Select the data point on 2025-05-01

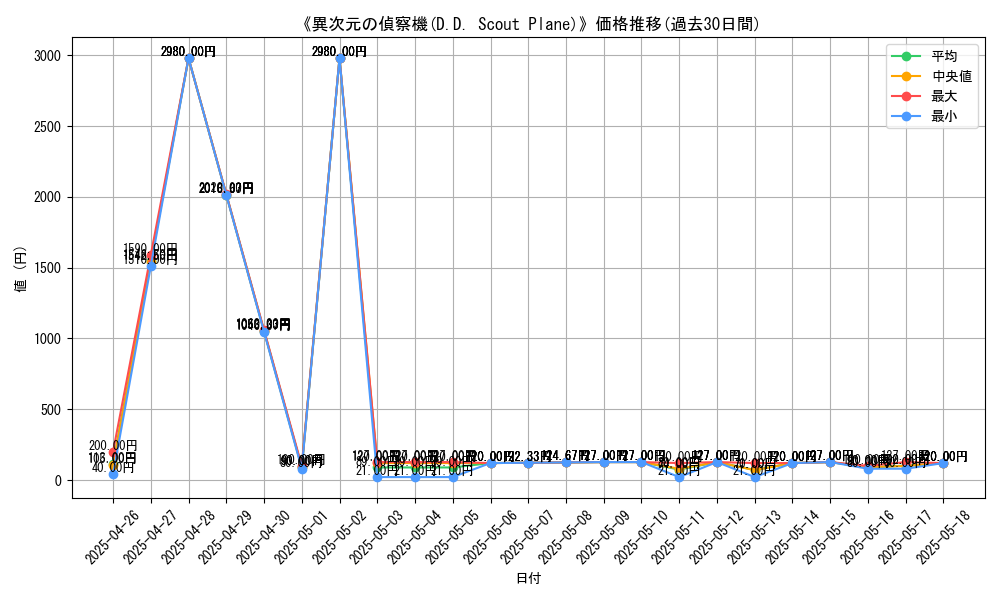pyautogui.click(x=302, y=469)
